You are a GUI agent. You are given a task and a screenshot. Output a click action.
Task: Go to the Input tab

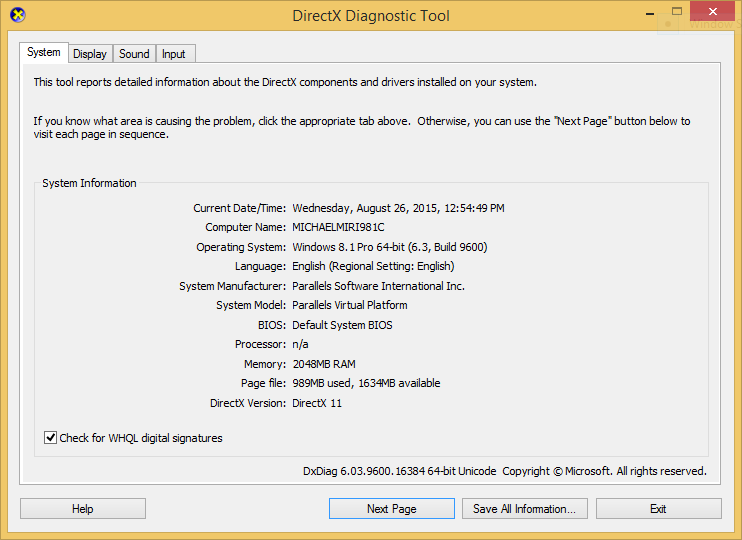coord(174,54)
